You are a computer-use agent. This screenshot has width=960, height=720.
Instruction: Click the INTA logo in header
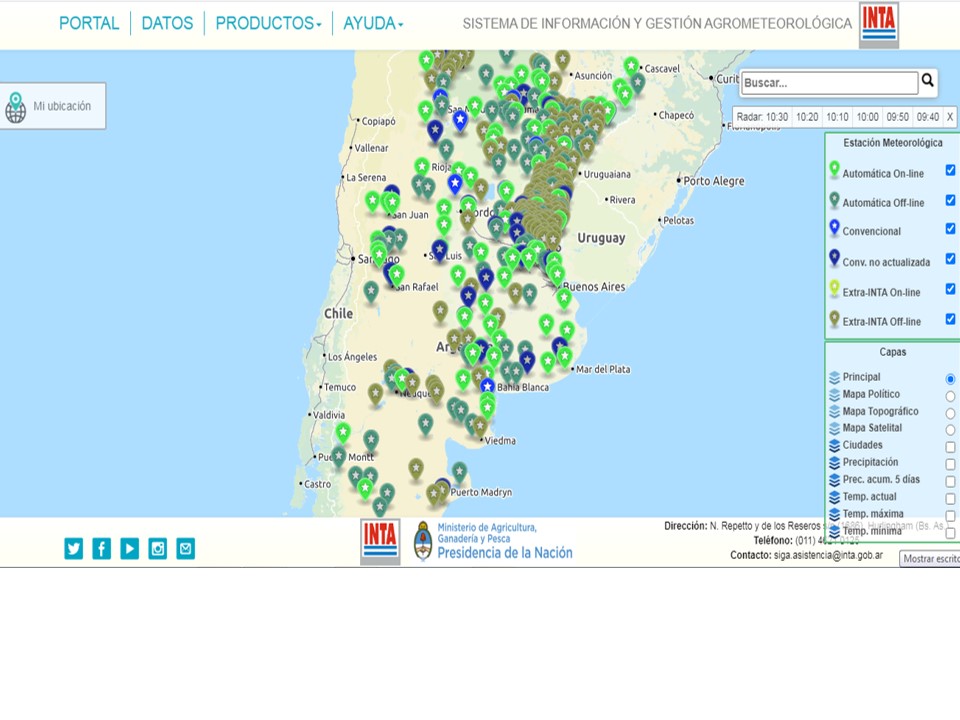(878, 24)
